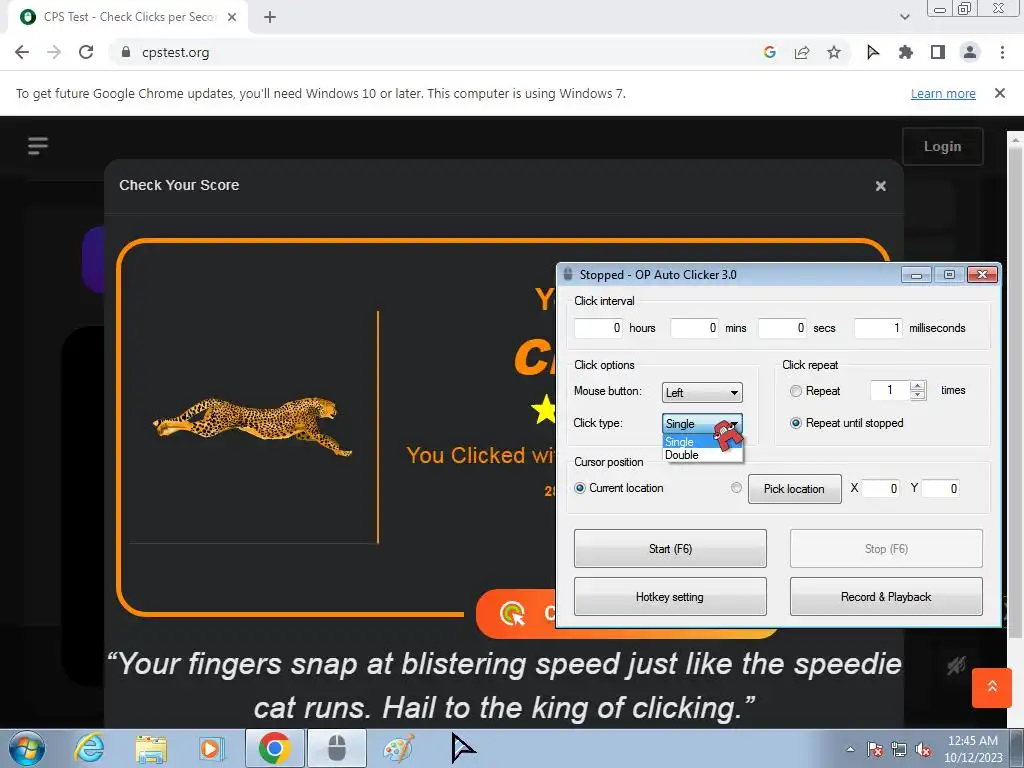The image size is (1024, 768).
Task: Switch to Chrome on the taskbar
Action: tap(274, 749)
